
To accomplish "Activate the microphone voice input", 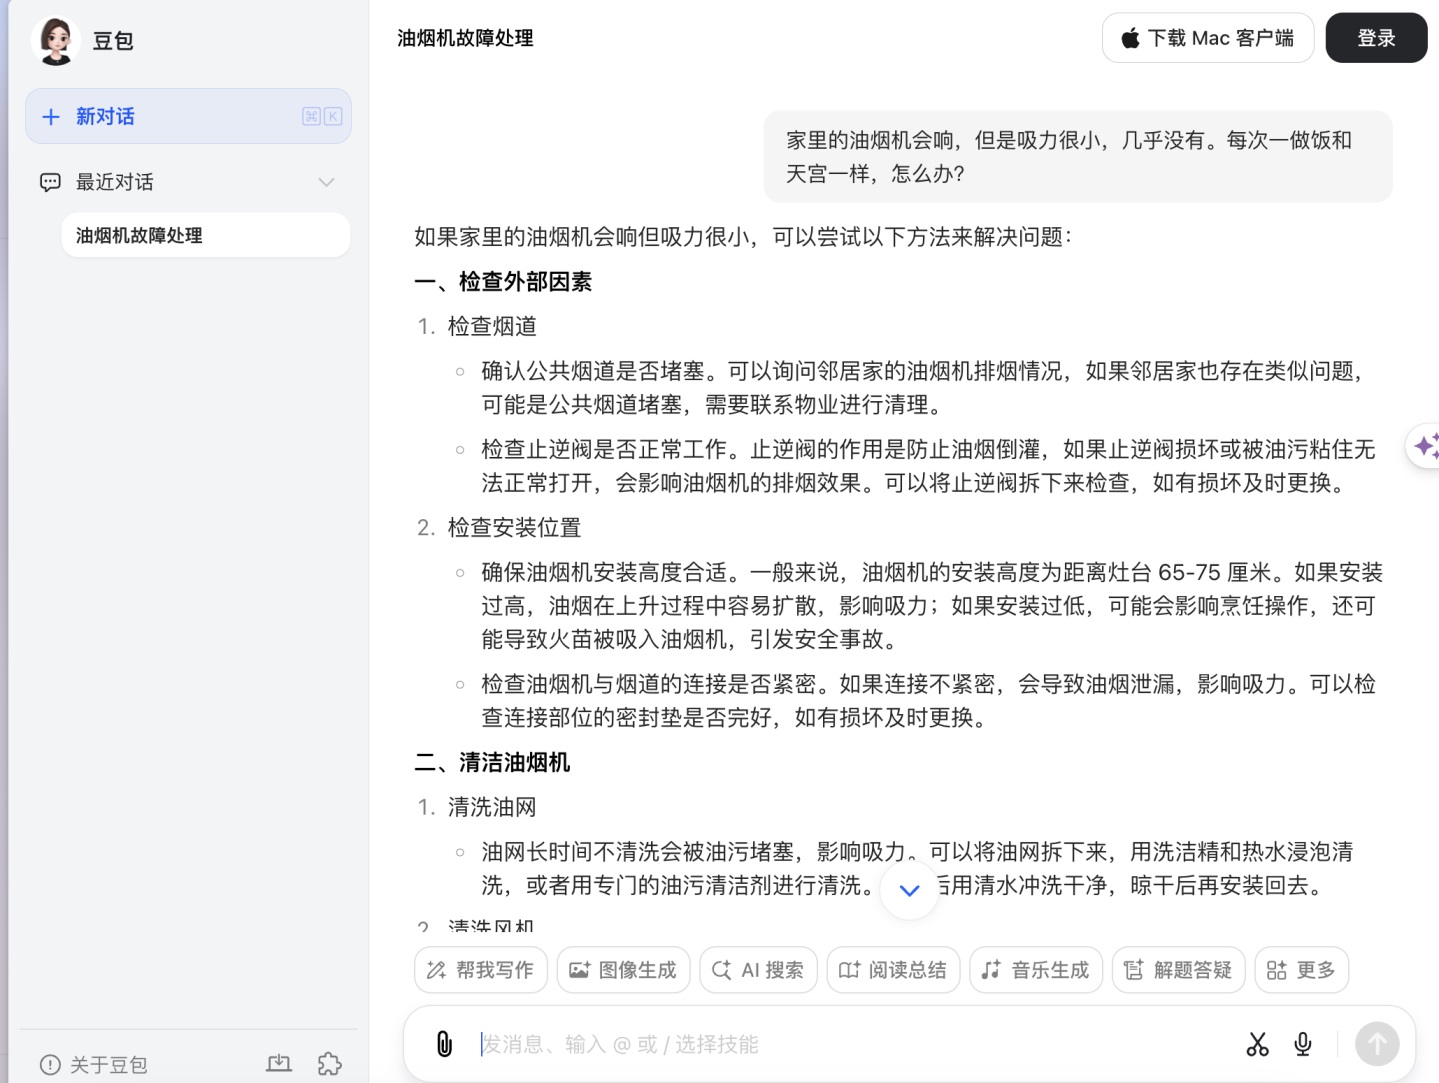I will click(x=1302, y=1044).
